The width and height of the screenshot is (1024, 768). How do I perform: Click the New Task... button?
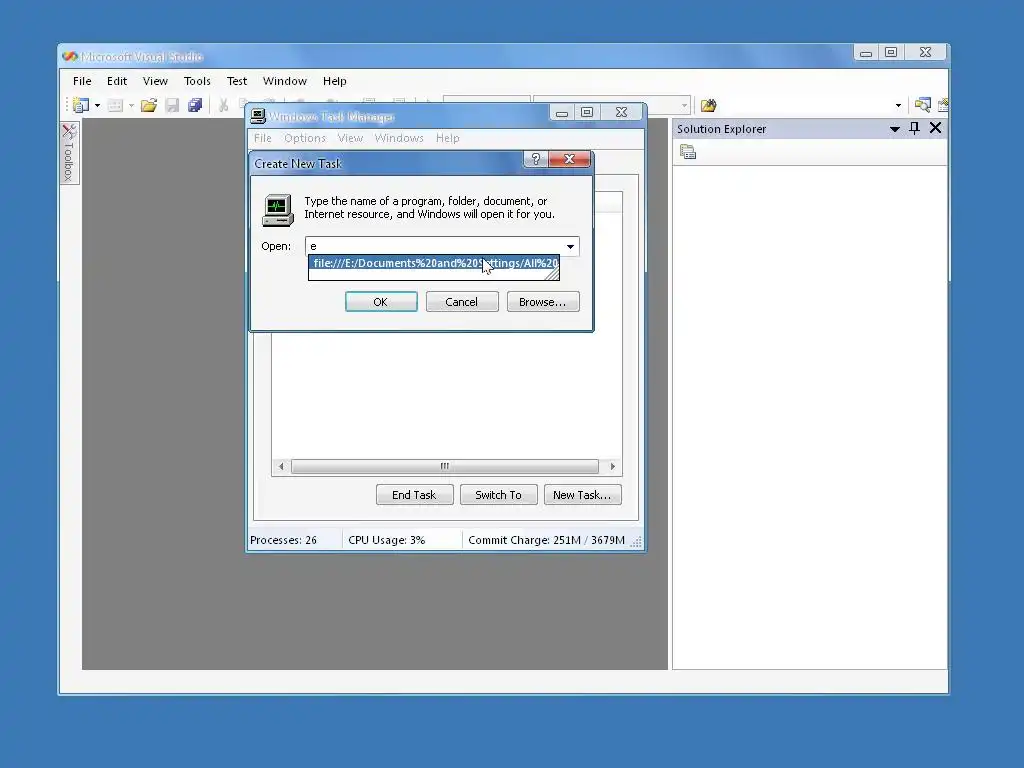click(583, 495)
